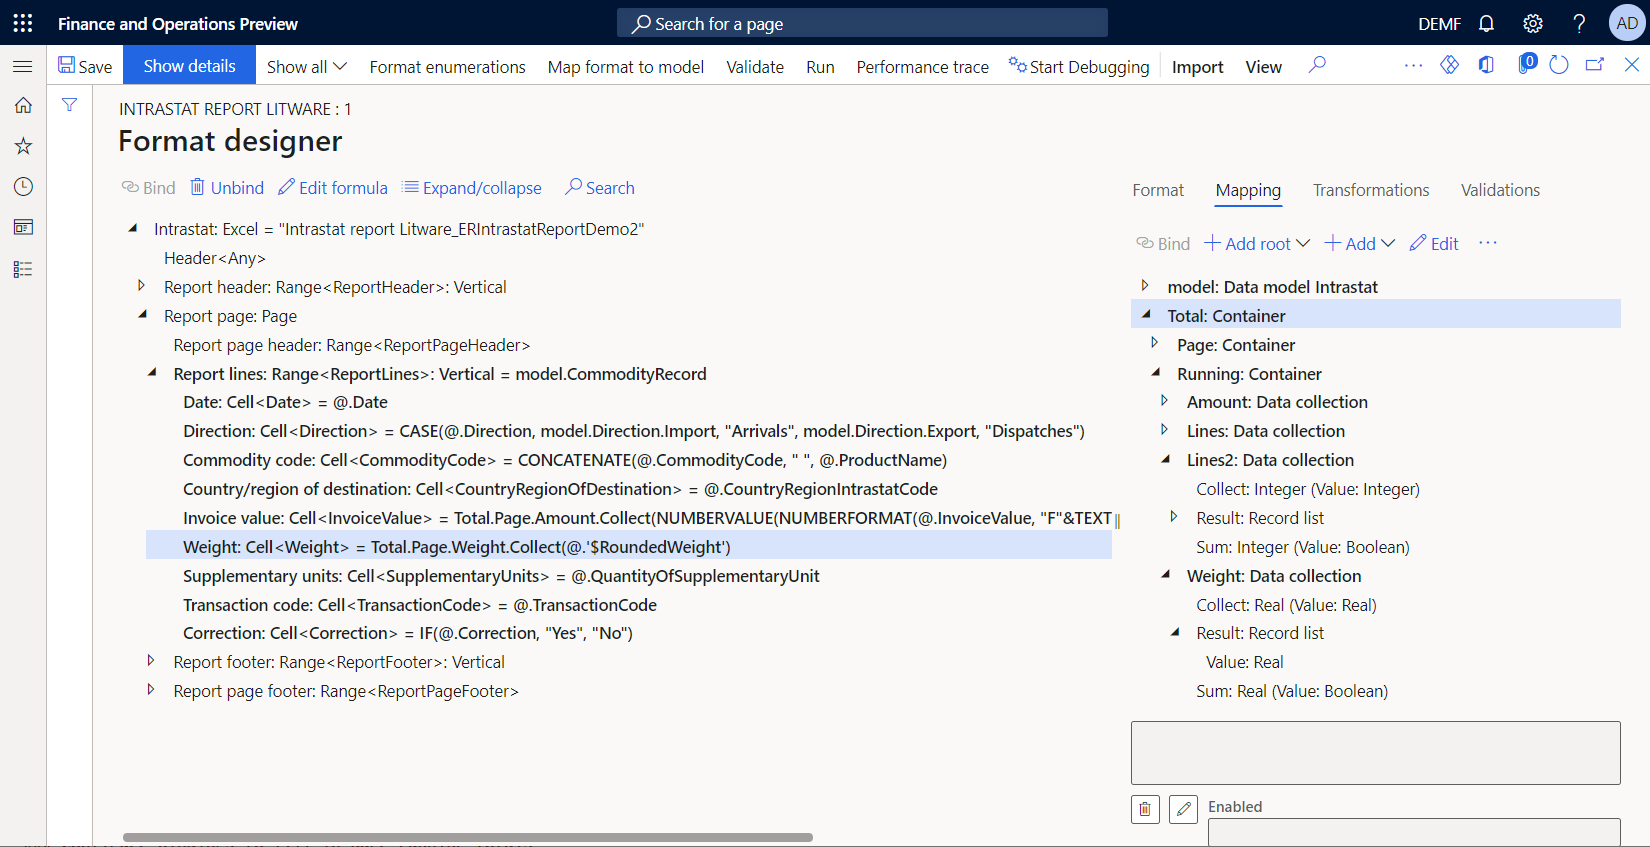This screenshot has width=1650, height=847.
Task: Go to Home in the sidebar
Action: pyautogui.click(x=23, y=105)
